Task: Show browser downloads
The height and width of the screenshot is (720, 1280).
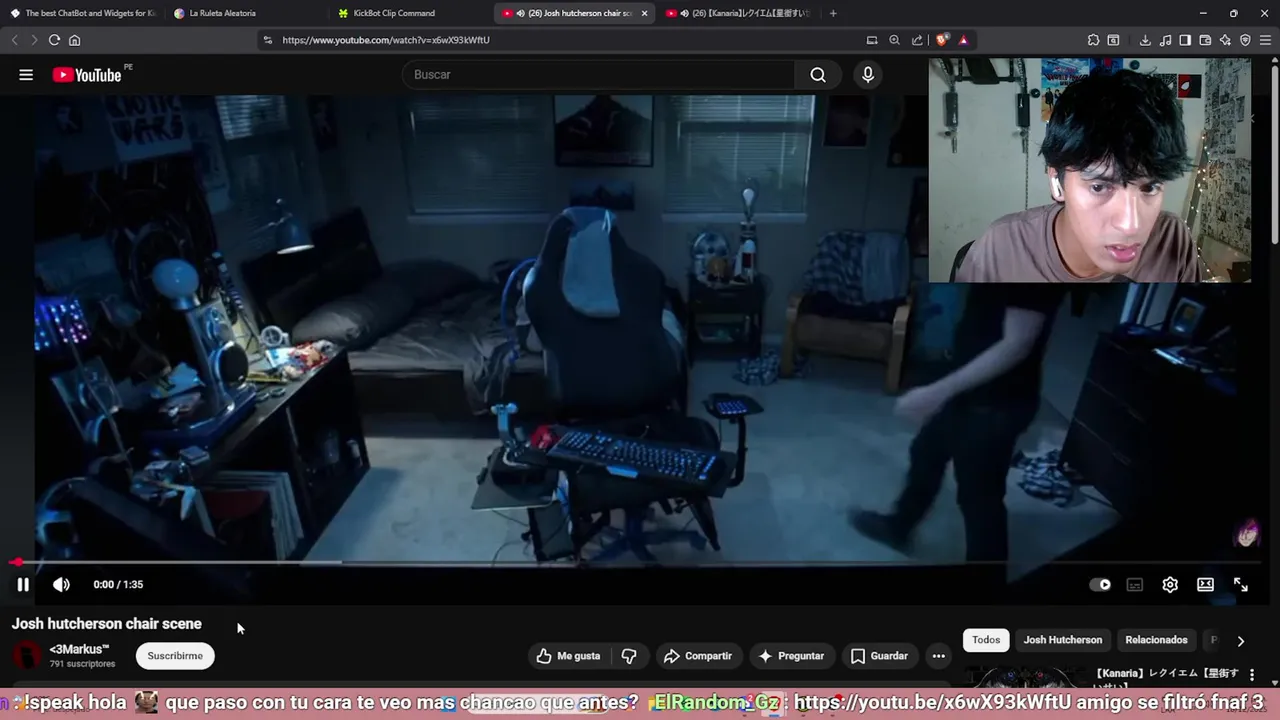Action: 1145,40
